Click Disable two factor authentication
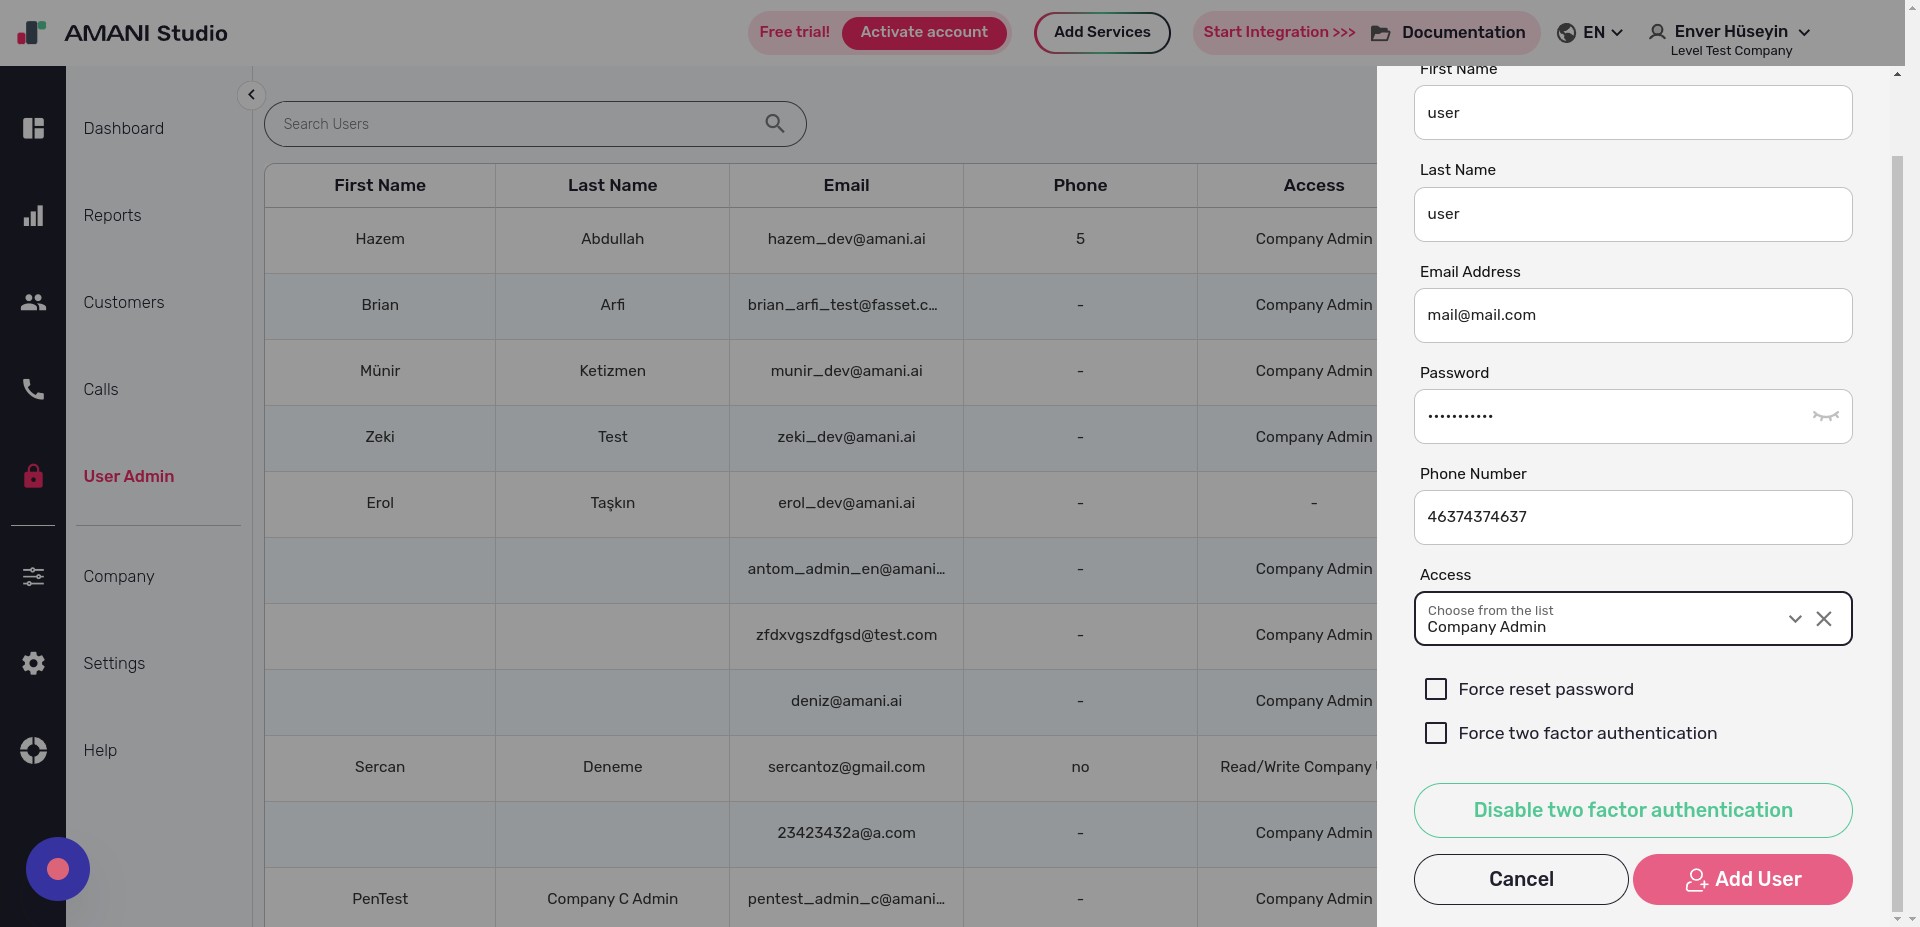This screenshot has width=1920, height=927. click(1632, 810)
